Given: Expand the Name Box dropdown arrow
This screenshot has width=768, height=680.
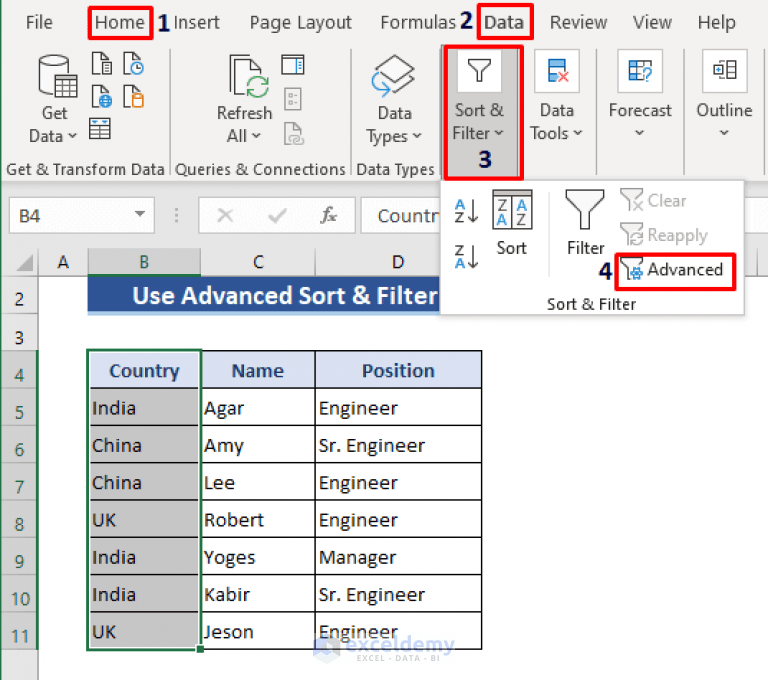Looking at the screenshot, I should pyautogui.click(x=140, y=214).
